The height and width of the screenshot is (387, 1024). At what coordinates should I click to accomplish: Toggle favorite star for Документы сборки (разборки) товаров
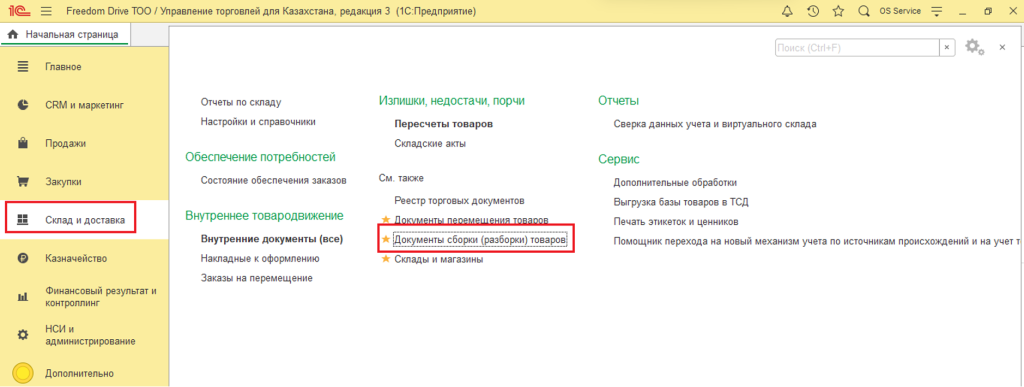tap(386, 239)
